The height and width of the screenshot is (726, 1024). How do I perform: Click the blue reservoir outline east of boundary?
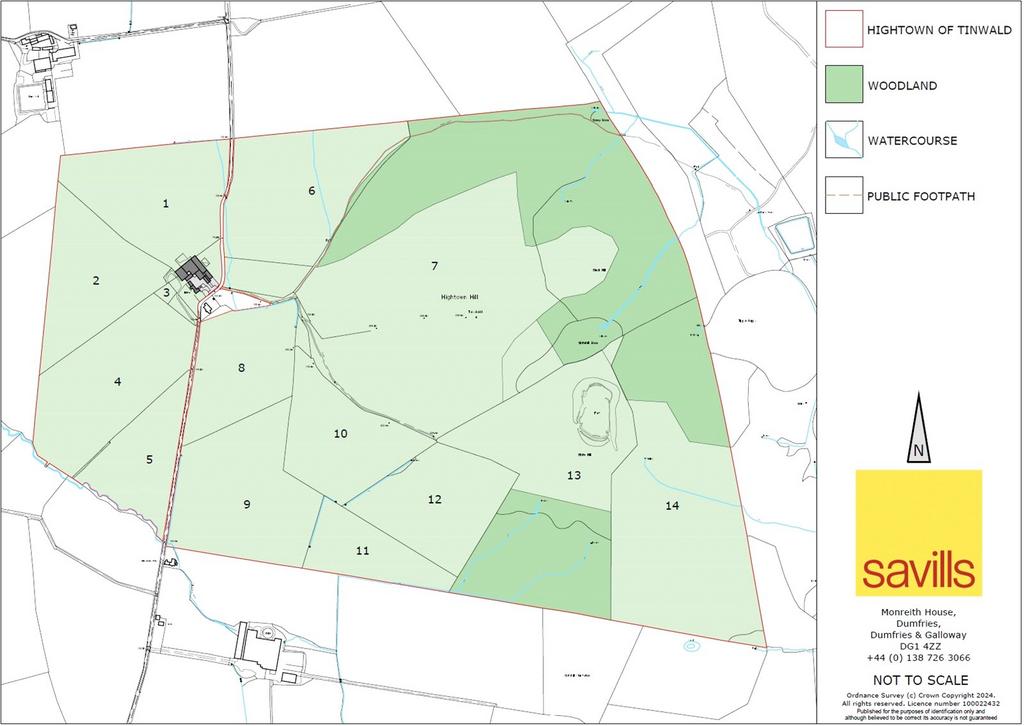(793, 234)
